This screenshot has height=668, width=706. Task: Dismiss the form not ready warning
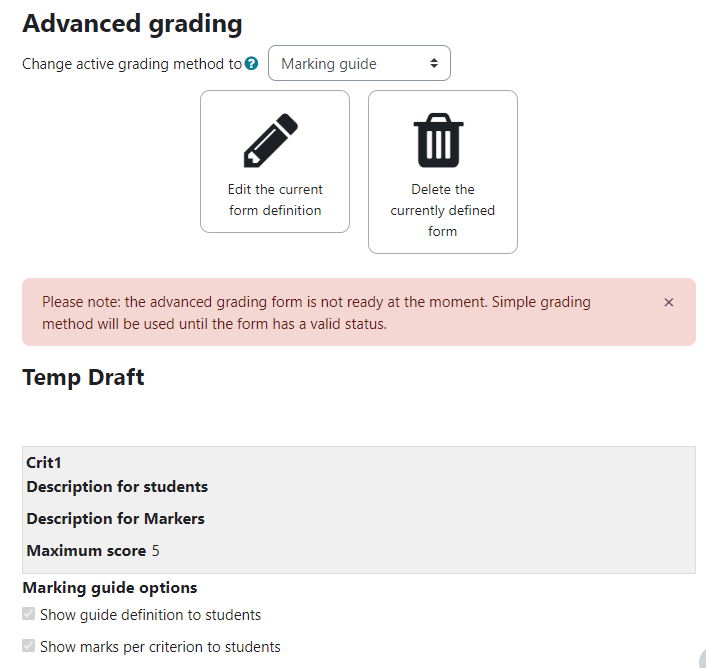(x=669, y=302)
